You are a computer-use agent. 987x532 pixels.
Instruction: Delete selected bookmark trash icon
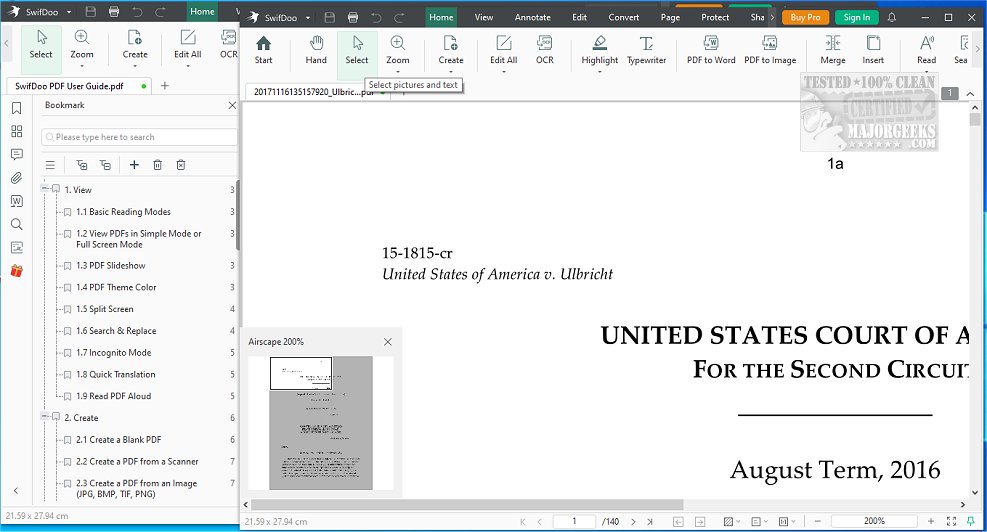[157, 165]
